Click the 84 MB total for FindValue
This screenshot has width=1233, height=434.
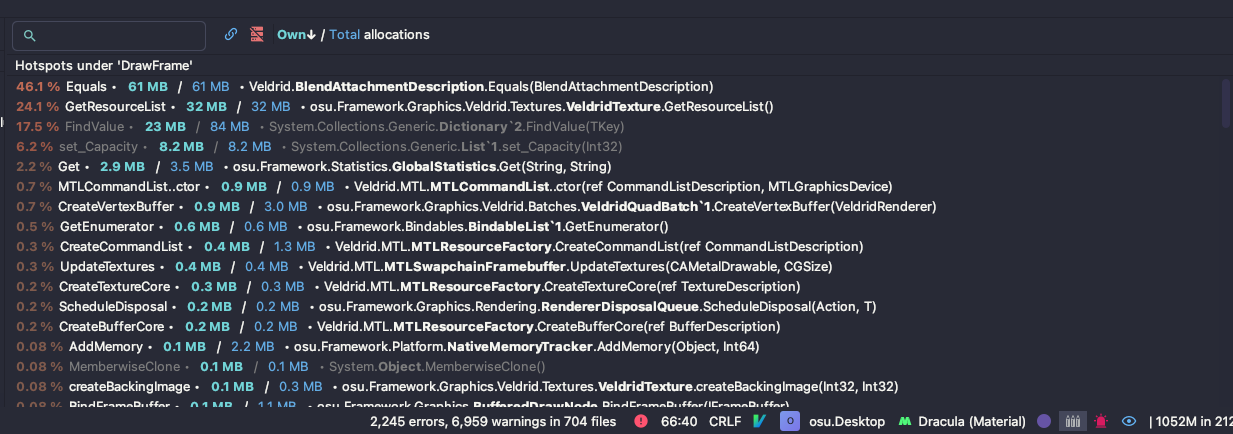coord(229,126)
